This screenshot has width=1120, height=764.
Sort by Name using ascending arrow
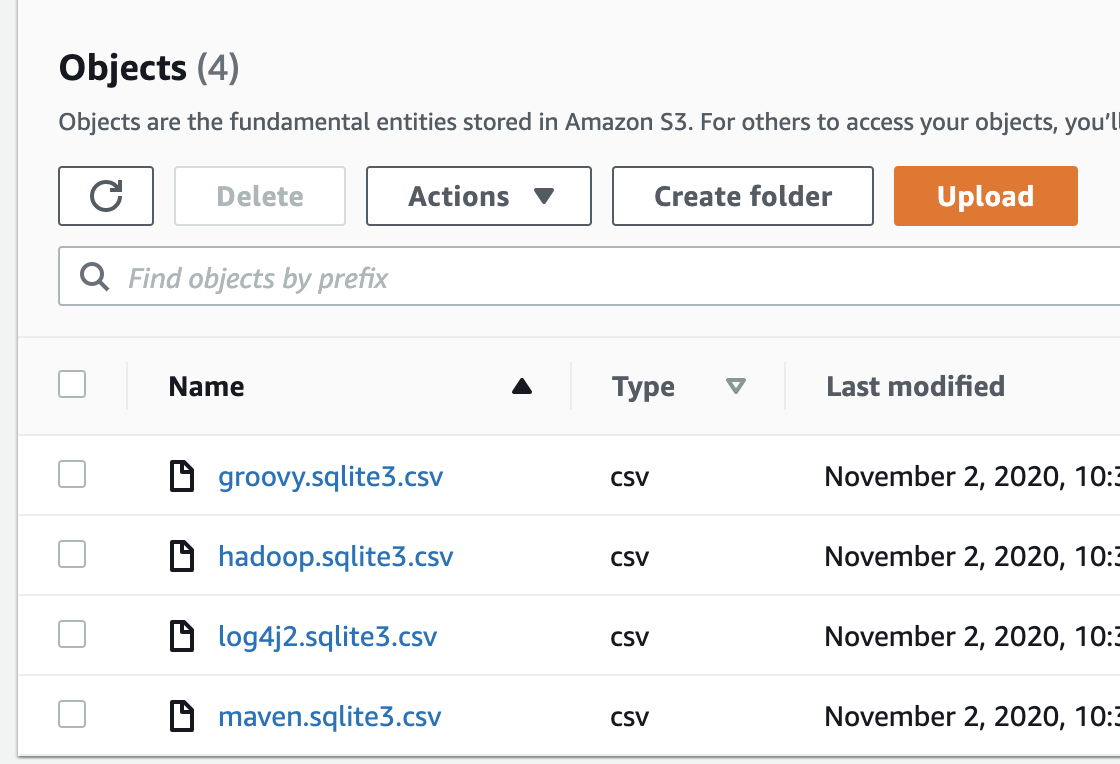(x=522, y=387)
